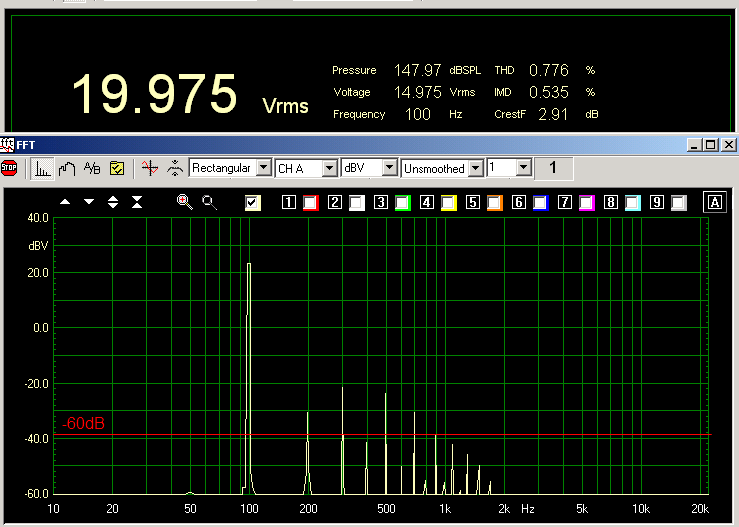
Task: Click the memory slot 8 number icon
Action: 611,202
